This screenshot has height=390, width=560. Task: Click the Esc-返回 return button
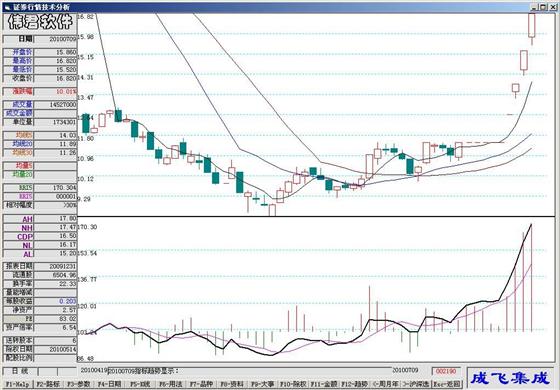click(447, 385)
